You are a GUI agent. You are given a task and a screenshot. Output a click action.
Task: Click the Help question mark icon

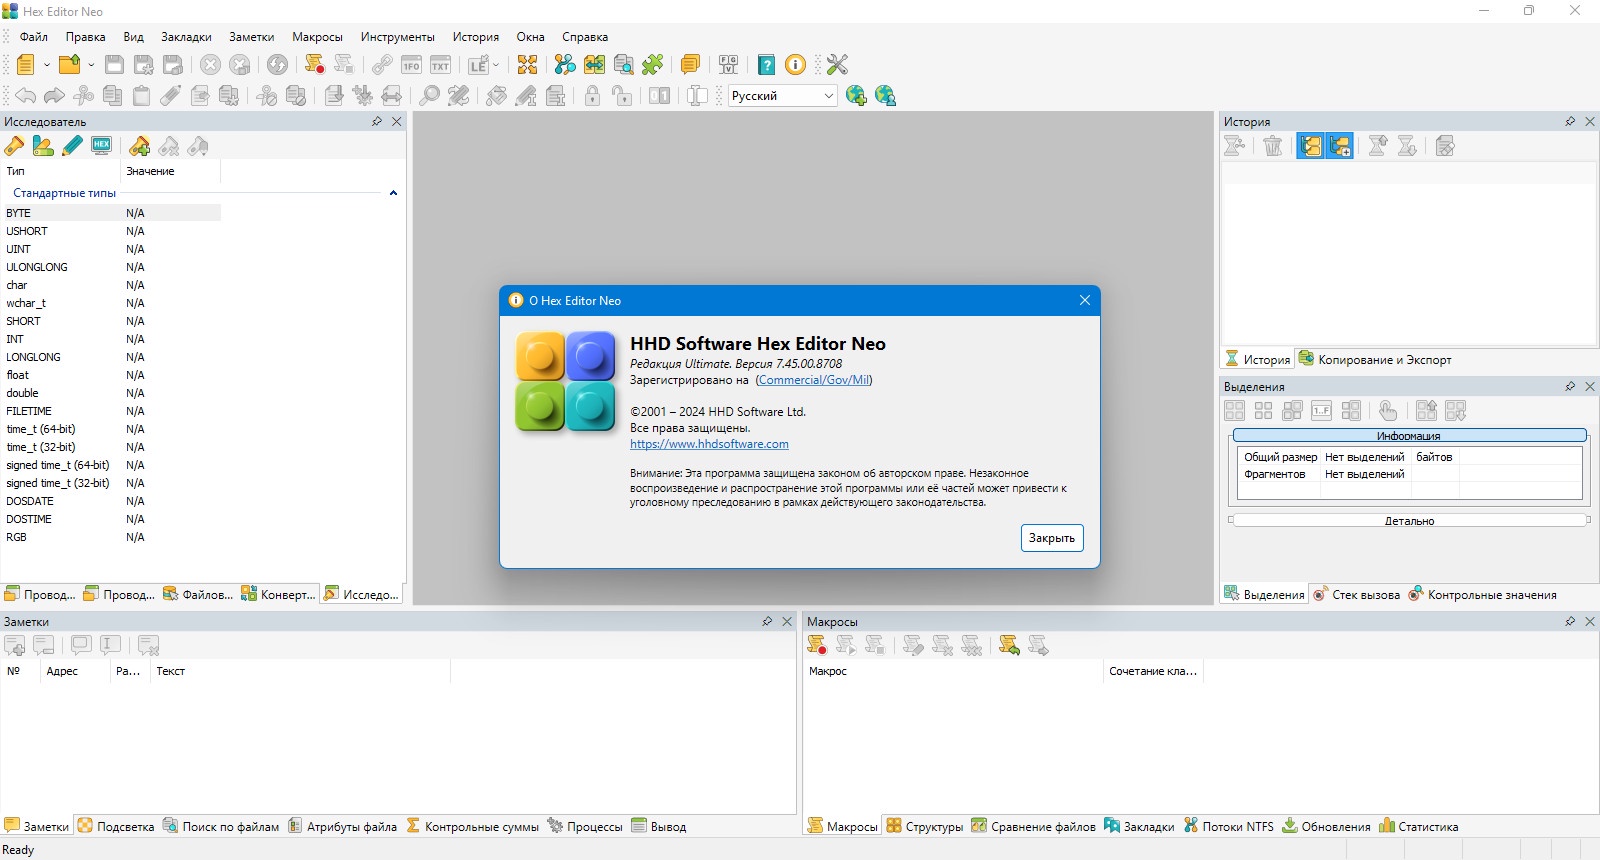[766, 65]
